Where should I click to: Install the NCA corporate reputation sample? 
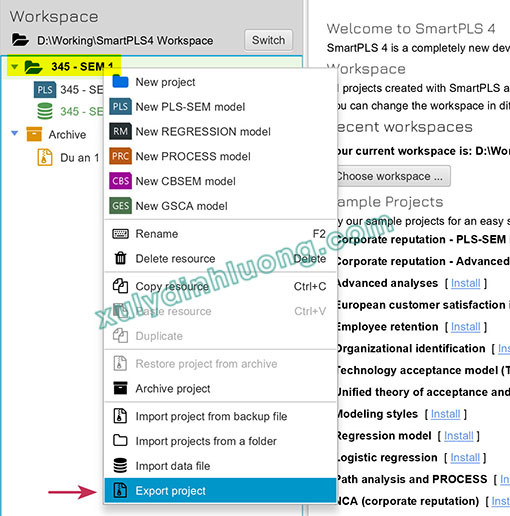click(501, 501)
